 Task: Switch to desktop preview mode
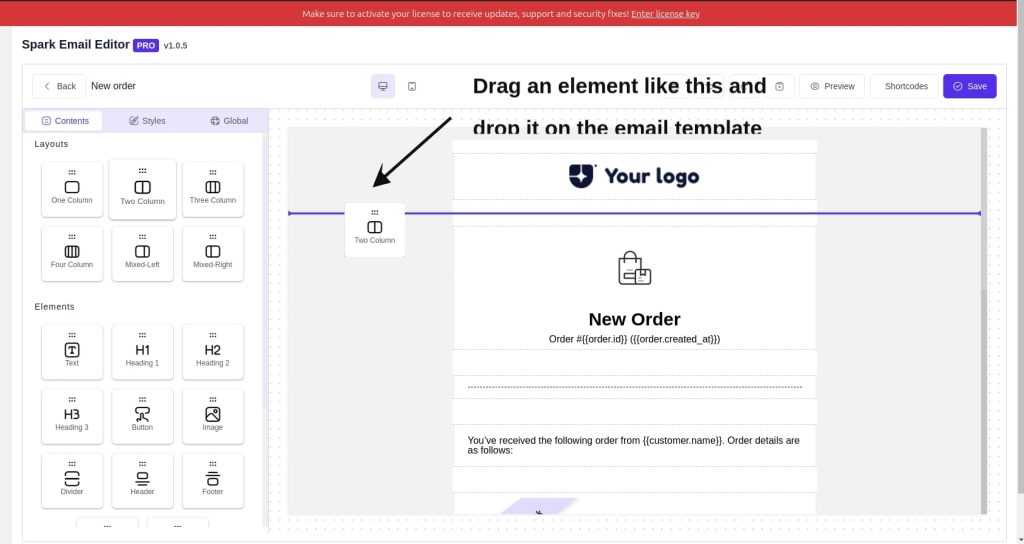pos(383,86)
